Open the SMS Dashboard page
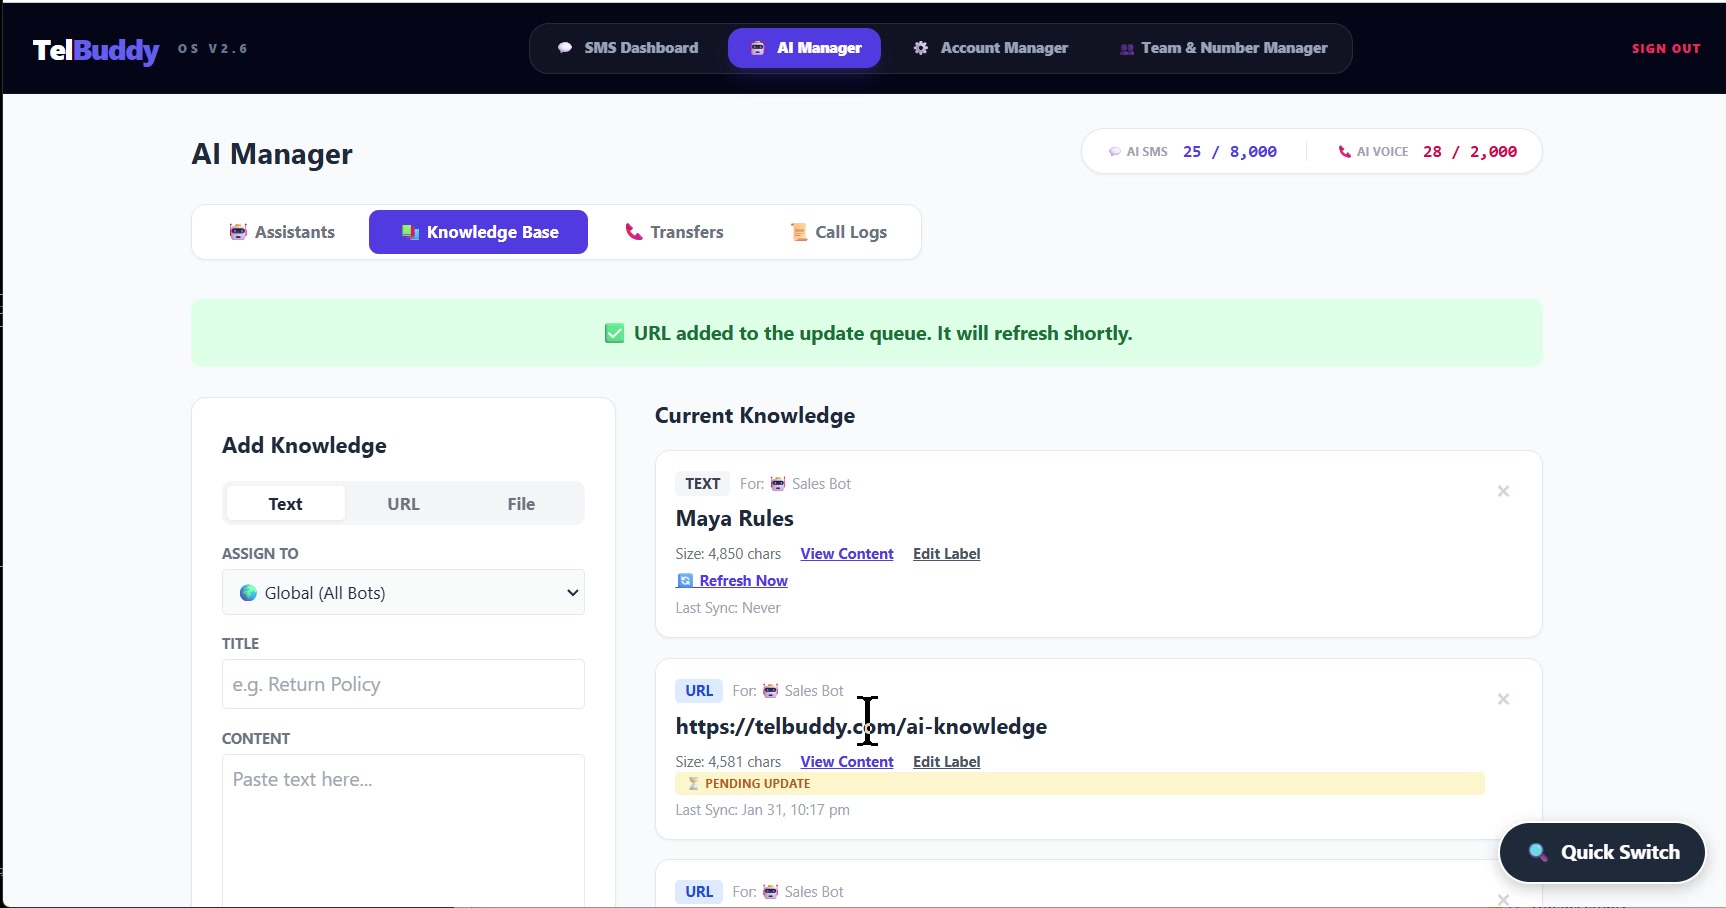Screen dimensions: 1726x908 pos(628,48)
